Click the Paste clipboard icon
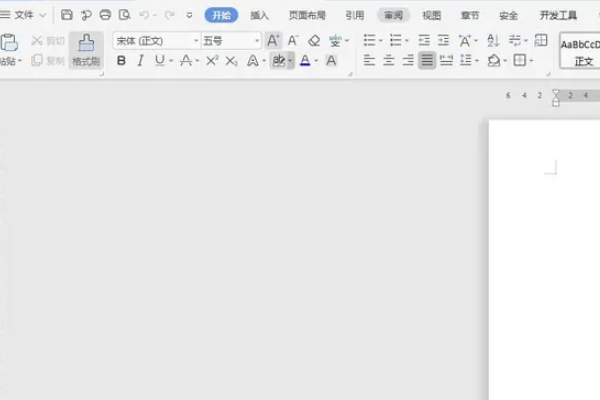Image resolution: width=600 pixels, height=400 pixels. [x=9, y=42]
